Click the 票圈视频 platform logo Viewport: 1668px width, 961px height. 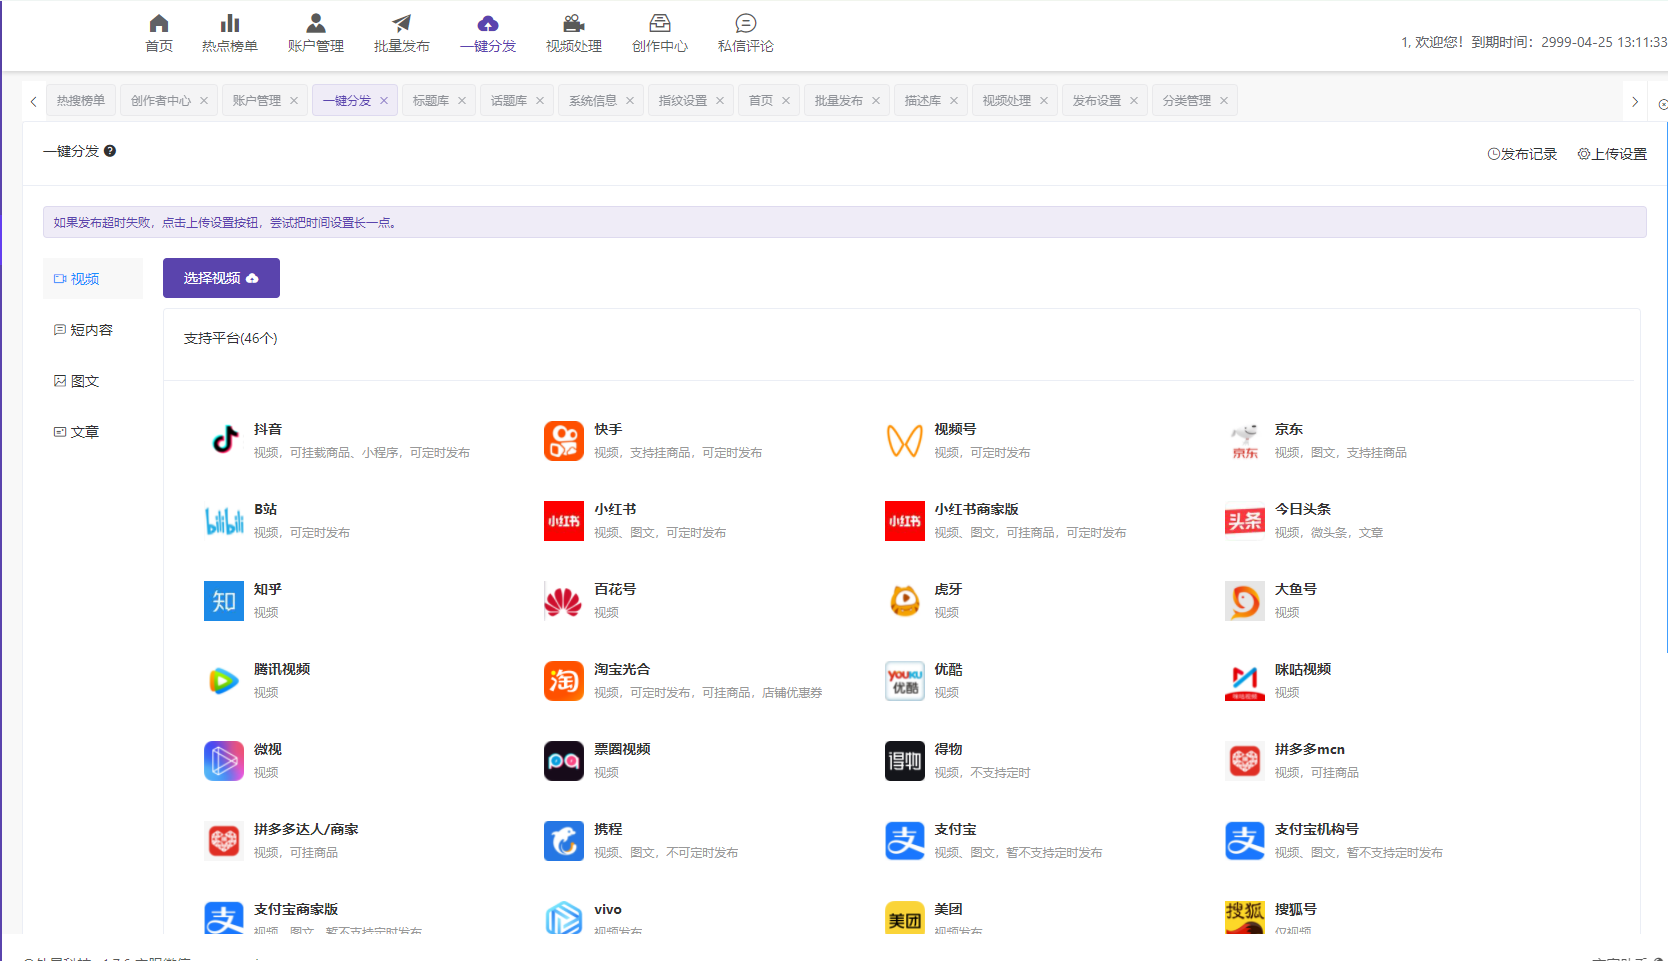564,761
